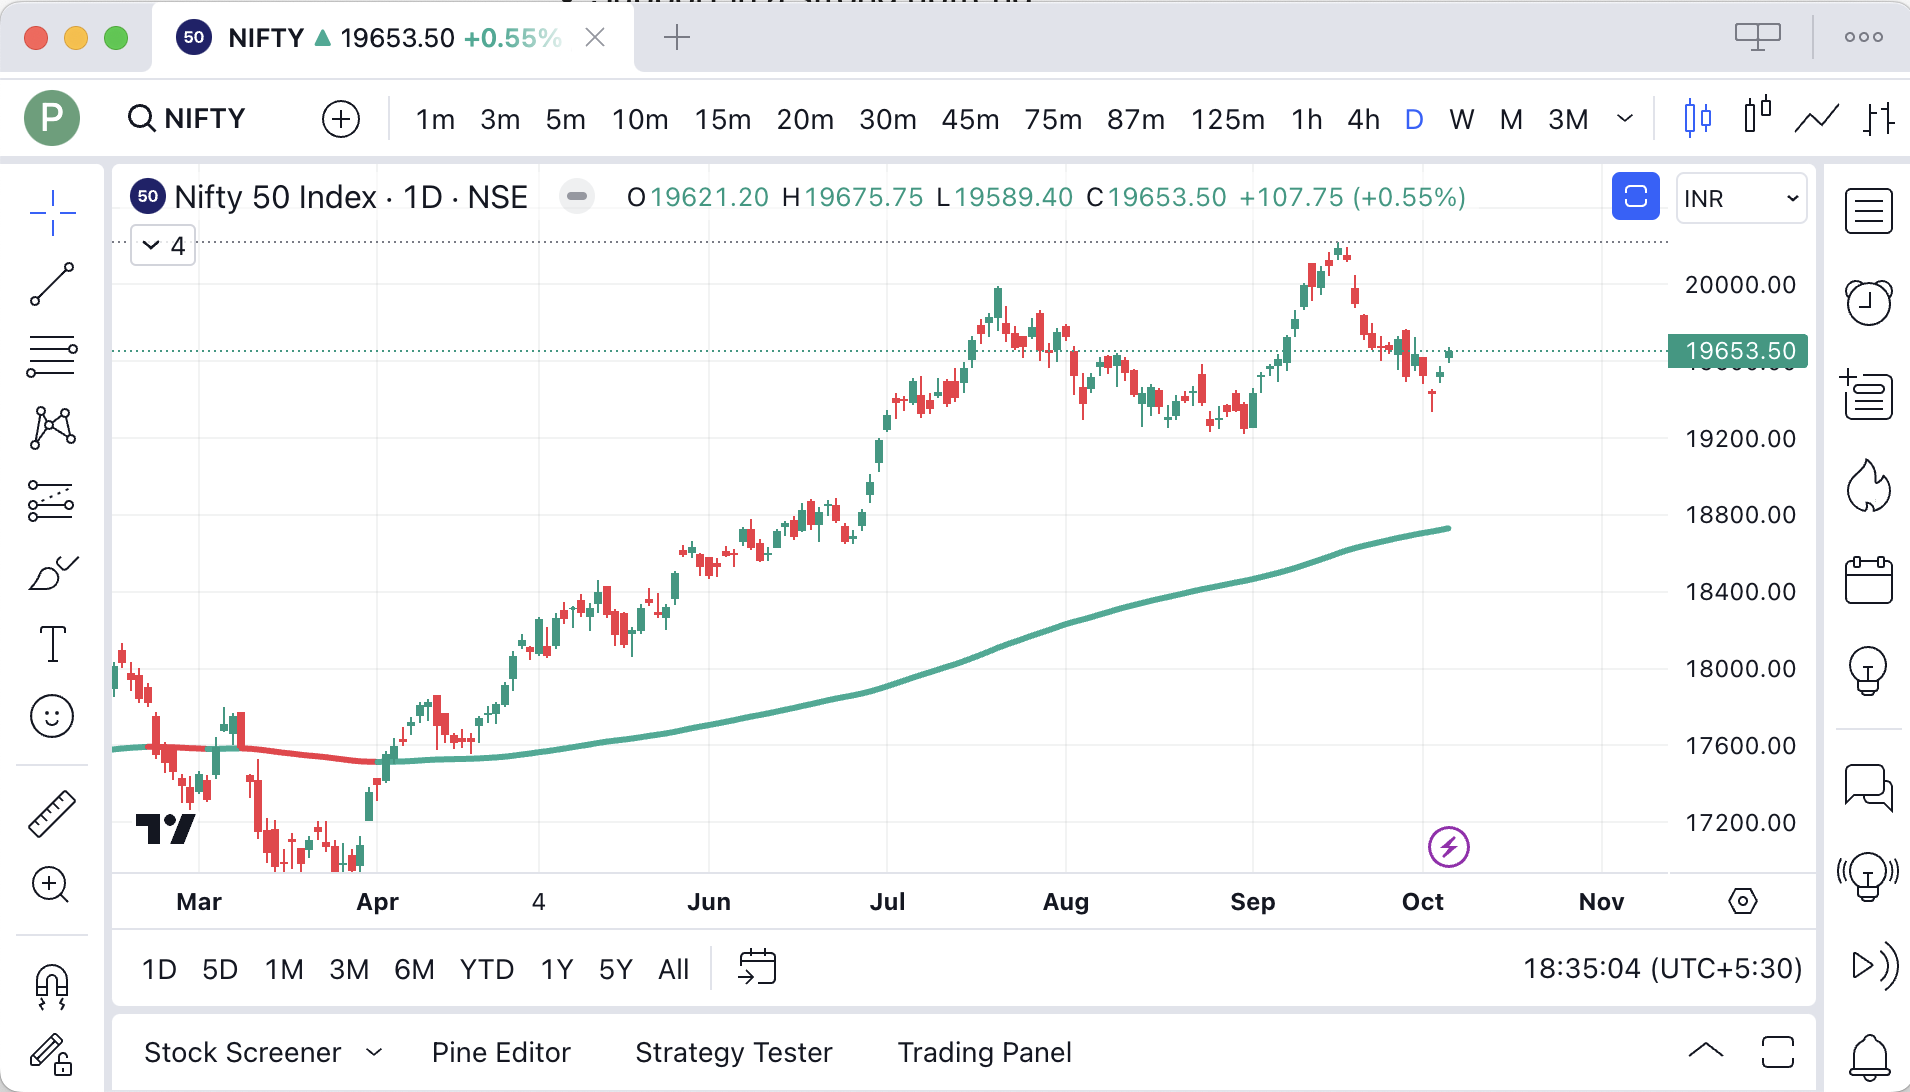Select the 3M interval

click(1568, 119)
